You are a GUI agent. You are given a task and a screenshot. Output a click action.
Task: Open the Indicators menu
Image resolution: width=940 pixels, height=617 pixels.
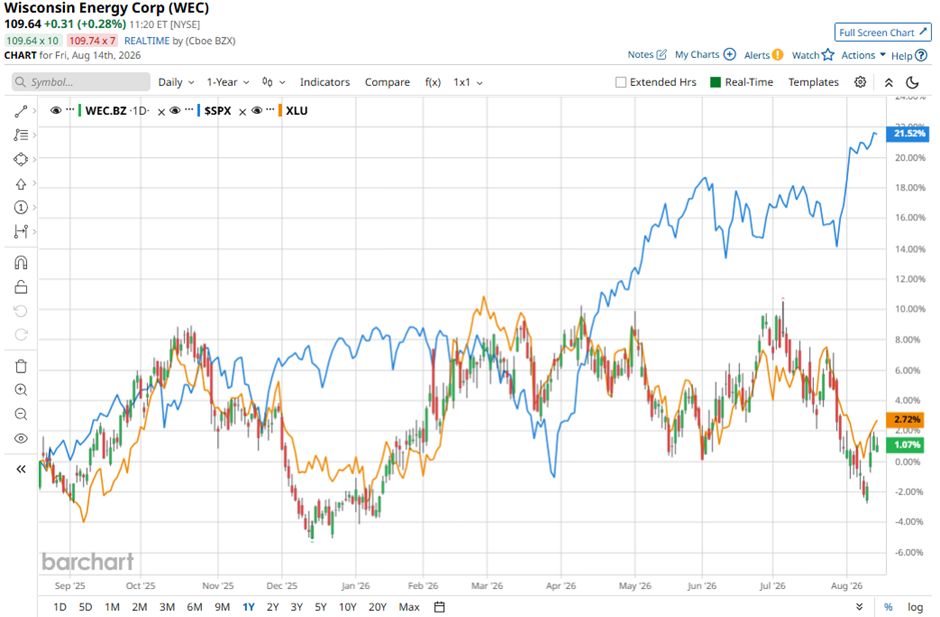pos(325,82)
